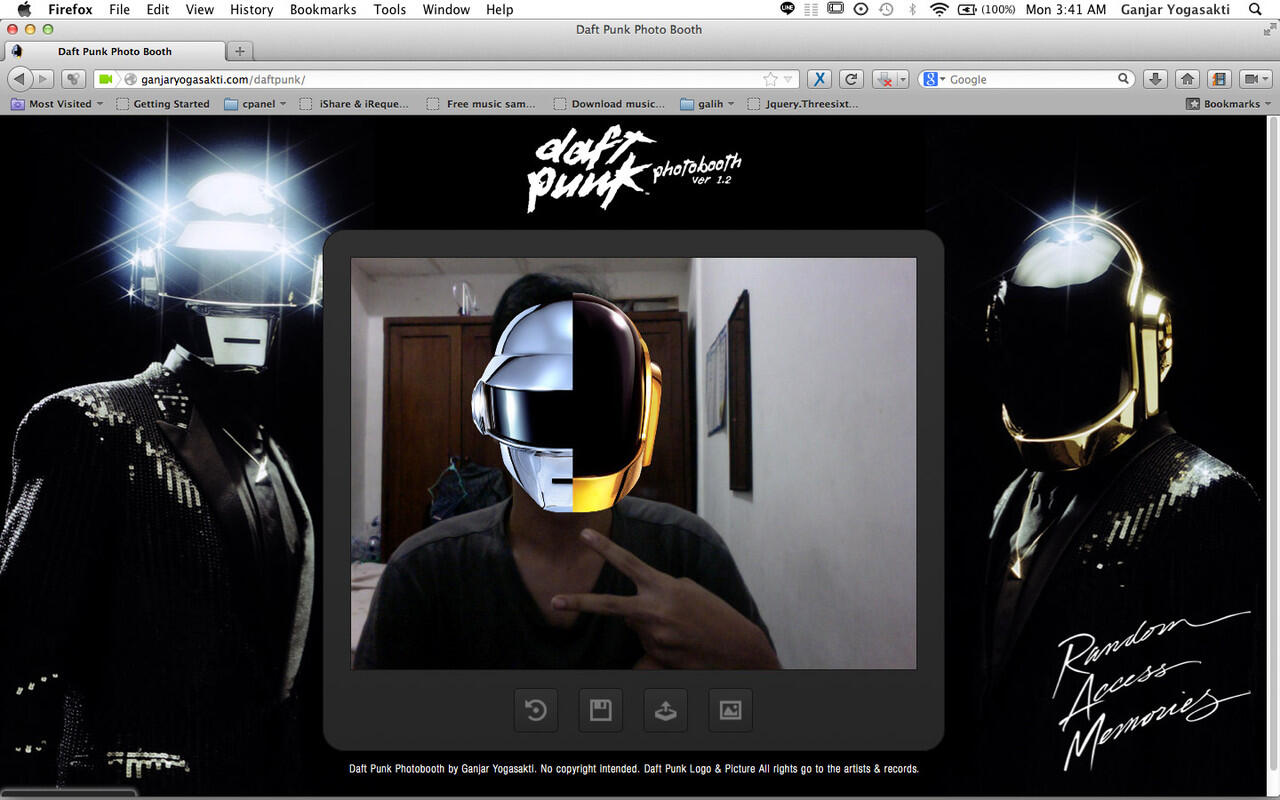Screen dimensions: 1280x800
Task: Open the iShare & iReque... bookmark
Action: (354, 103)
